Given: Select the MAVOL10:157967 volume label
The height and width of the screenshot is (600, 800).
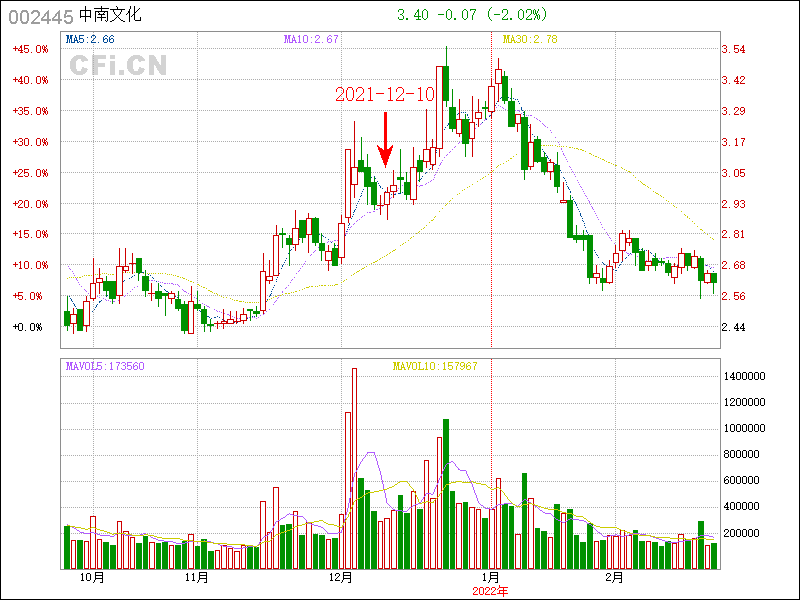Looking at the screenshot, I should click(435, 366).
